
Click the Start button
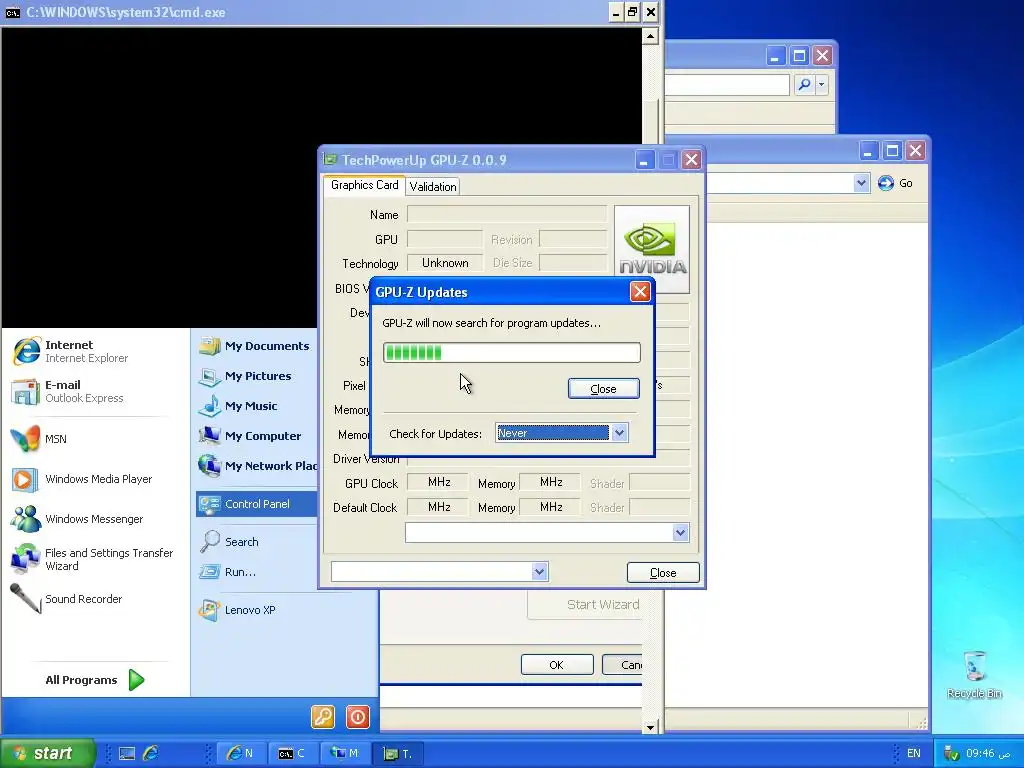click(47, 753)
